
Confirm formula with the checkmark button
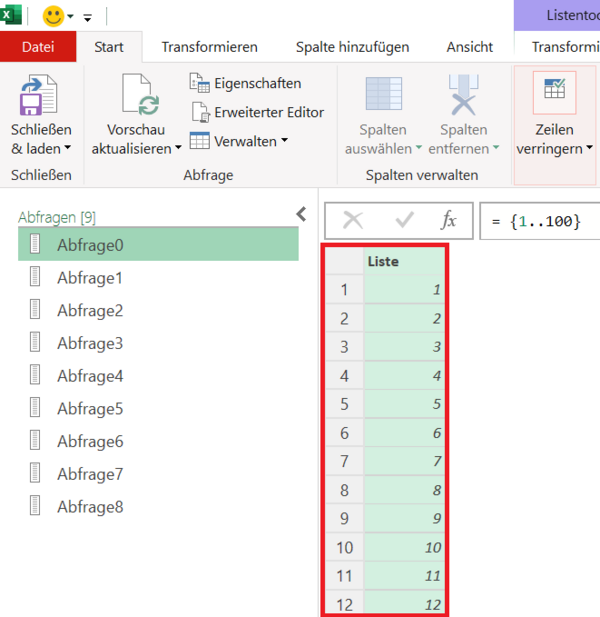404,220
